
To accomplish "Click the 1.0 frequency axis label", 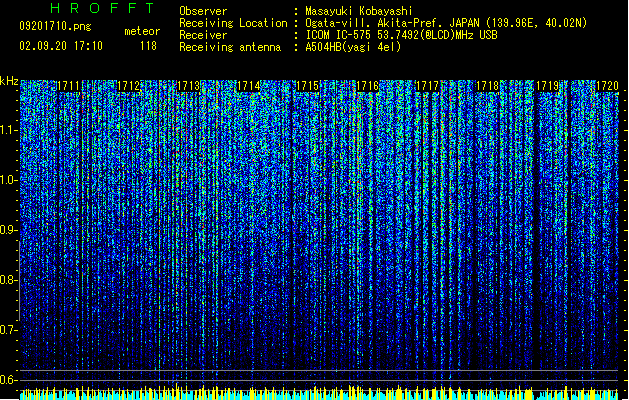I will pyautogui.click(x=8, y=180).
